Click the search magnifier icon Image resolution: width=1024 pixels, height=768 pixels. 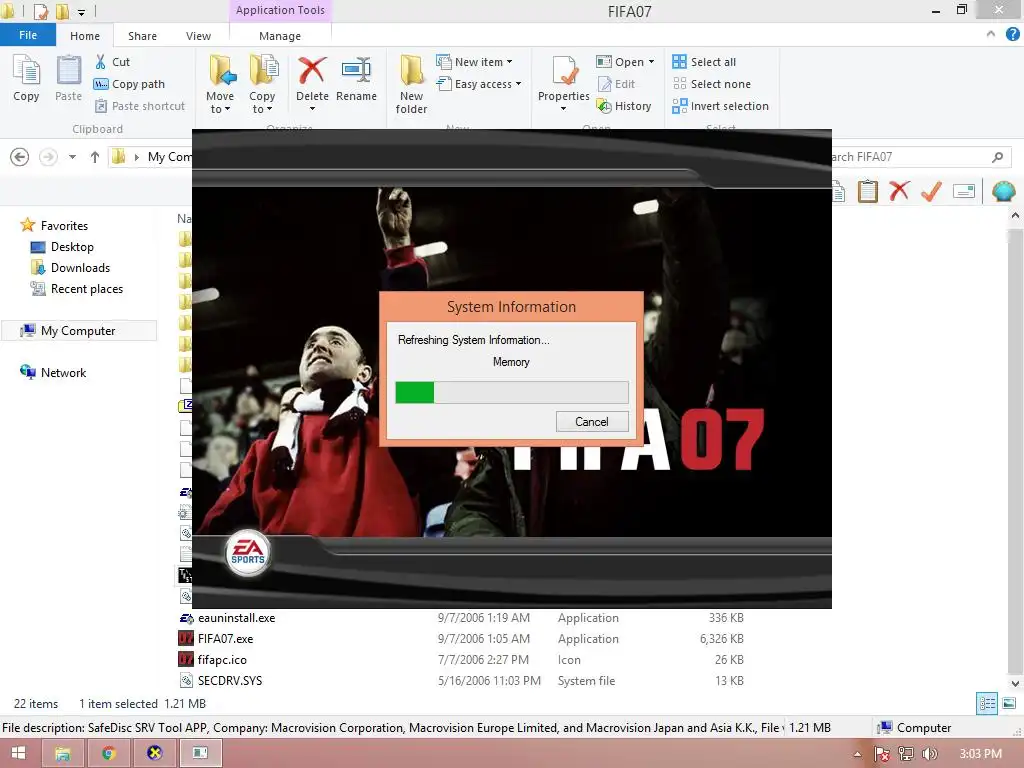(x=997, y=157)
